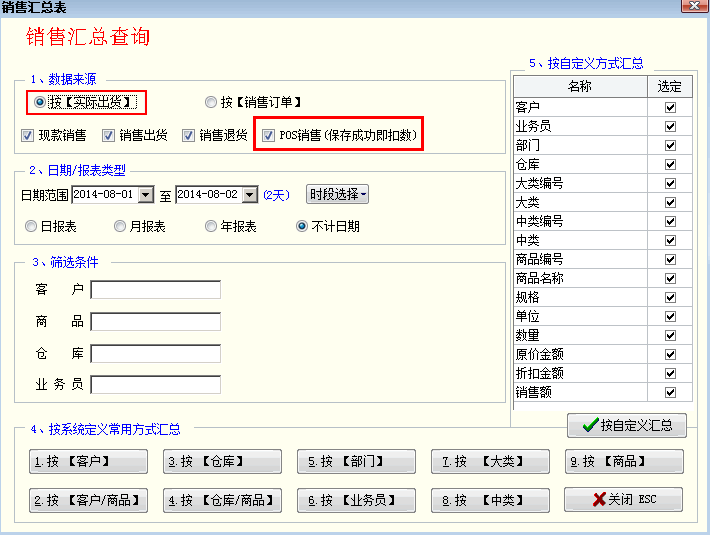The image size is (710, 535).
Task: Click the 6.按【业务员】 button
Action: (356, 501)
